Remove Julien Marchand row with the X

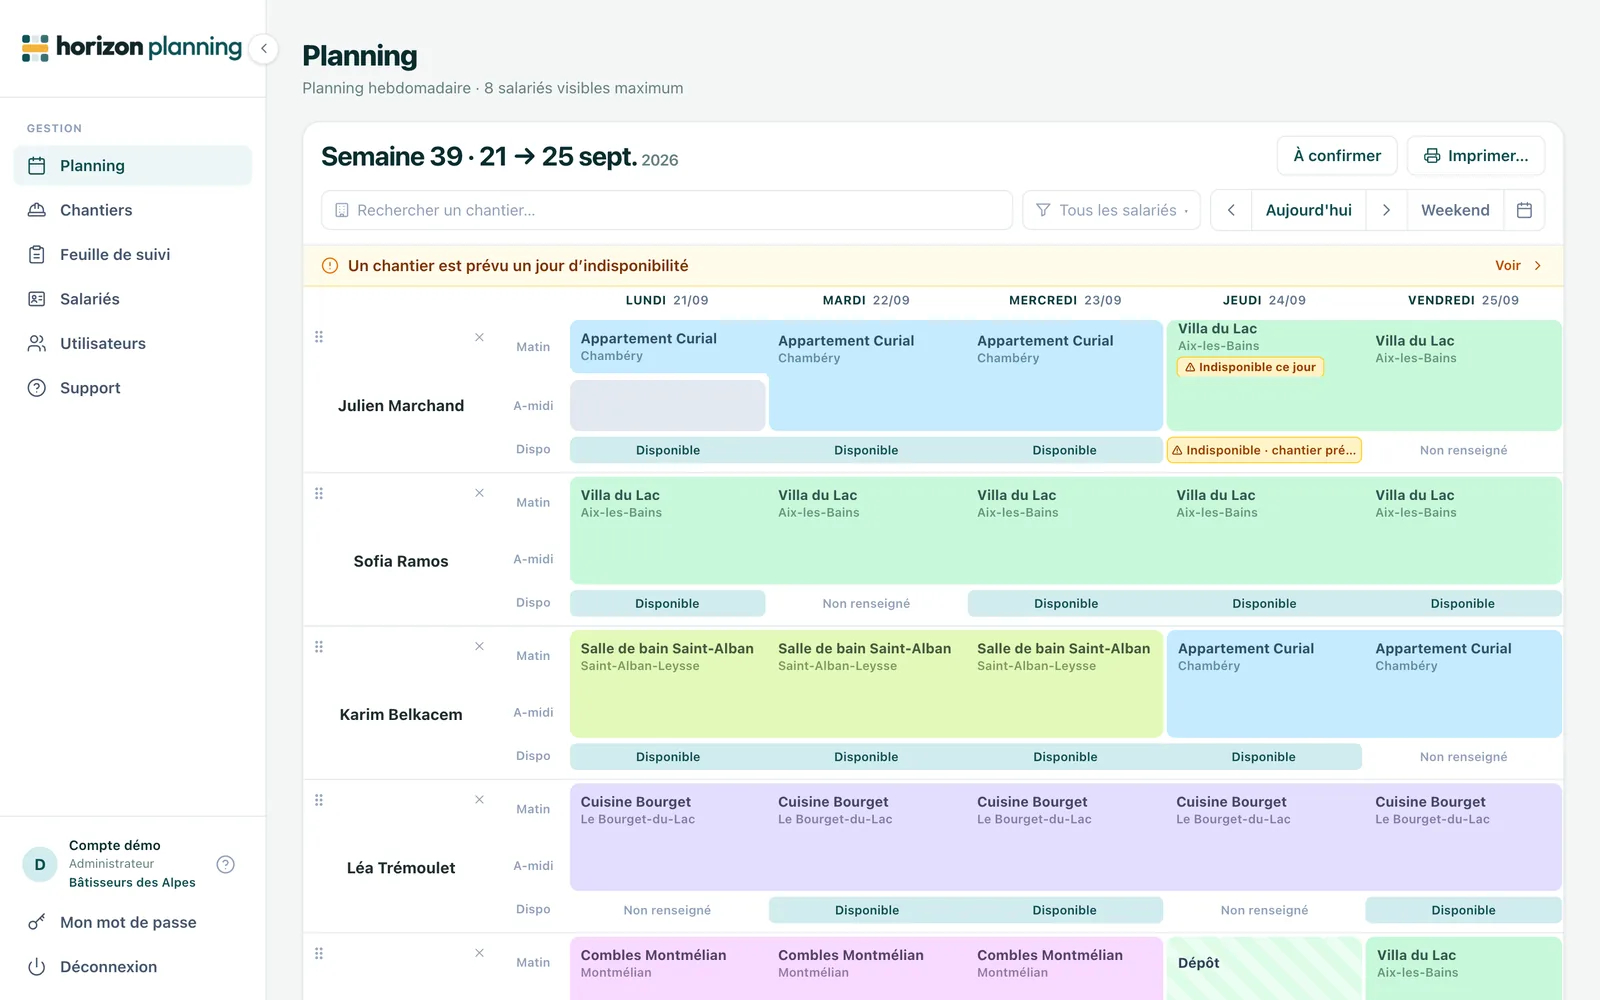479,337
